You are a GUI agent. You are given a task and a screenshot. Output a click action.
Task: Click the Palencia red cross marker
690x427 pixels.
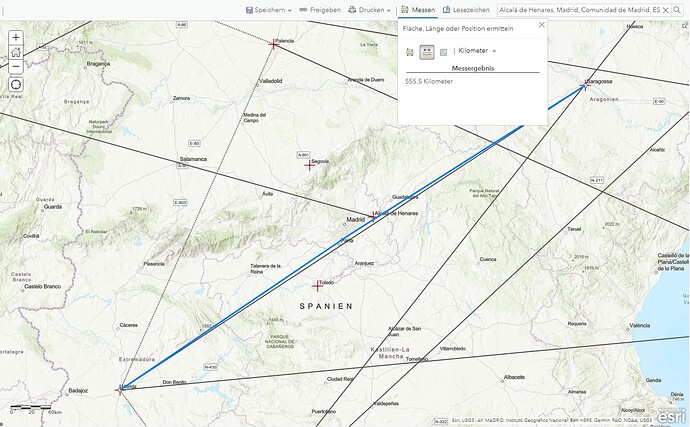(x=274, y=44)
